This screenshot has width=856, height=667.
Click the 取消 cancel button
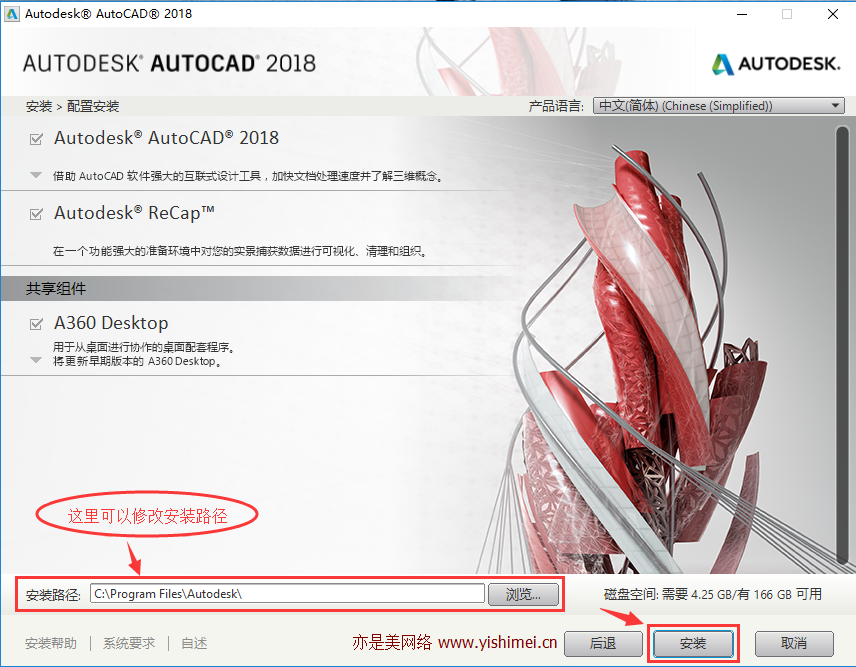pos(794,644)
